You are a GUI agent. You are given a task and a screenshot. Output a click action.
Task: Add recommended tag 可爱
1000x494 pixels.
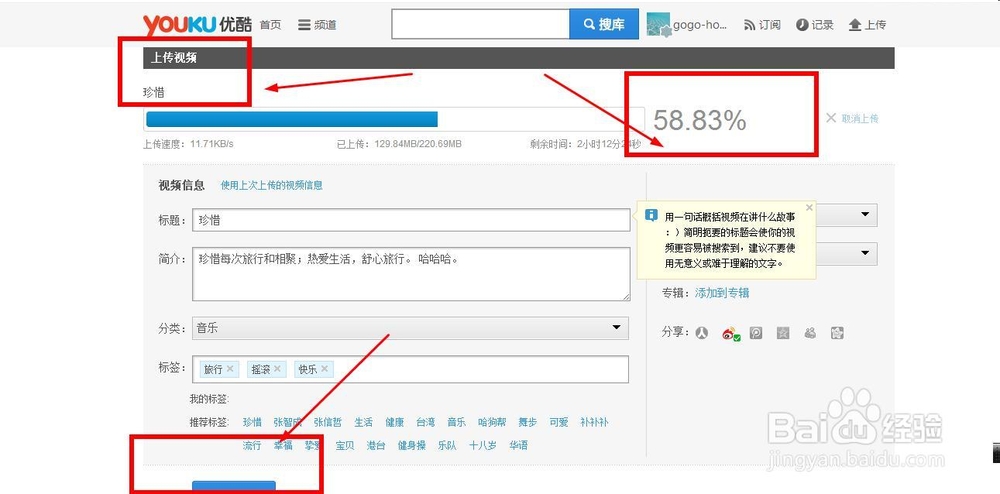pyautogui.click(x=559, y=423)
